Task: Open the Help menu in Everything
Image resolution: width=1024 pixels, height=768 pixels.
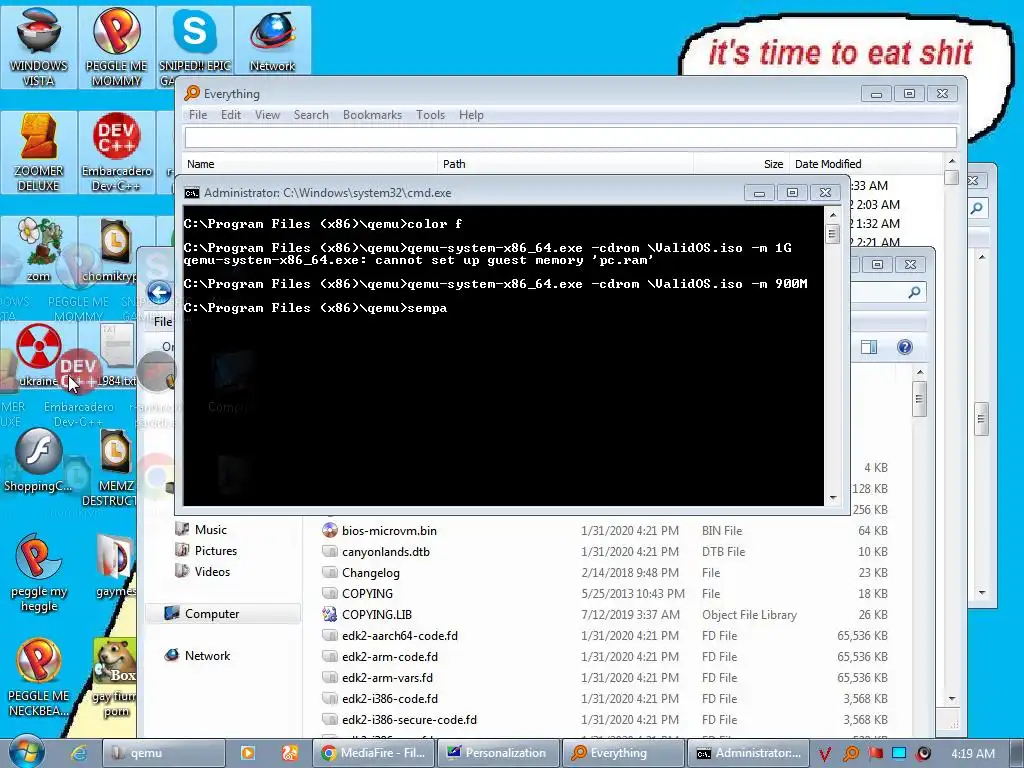Action: (471, 115)
